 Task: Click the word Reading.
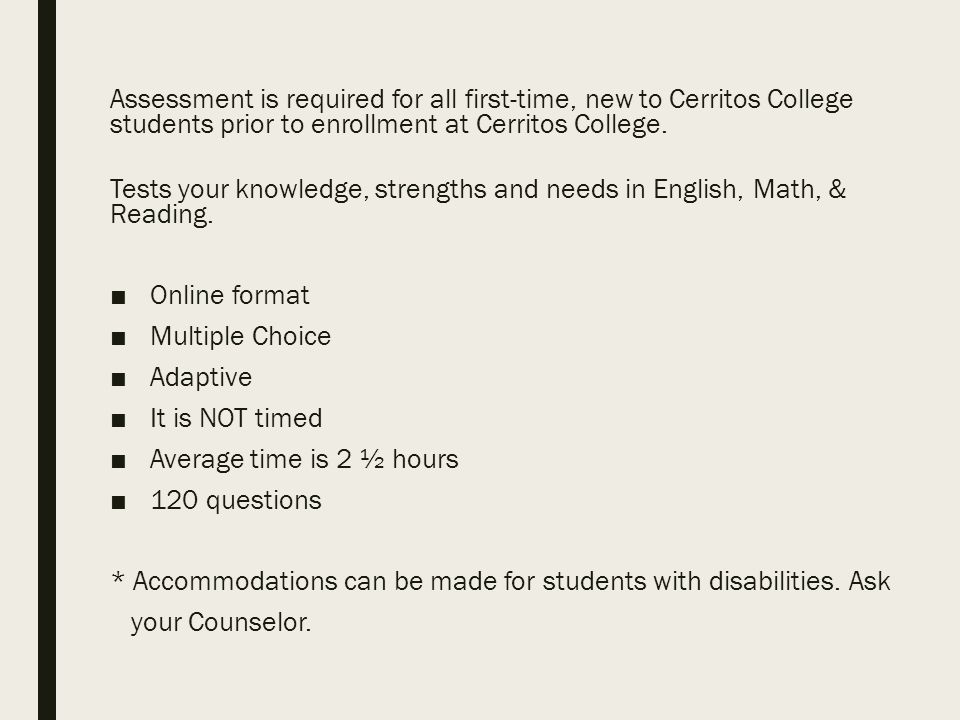pyautogui.click(x=162, y=215)
